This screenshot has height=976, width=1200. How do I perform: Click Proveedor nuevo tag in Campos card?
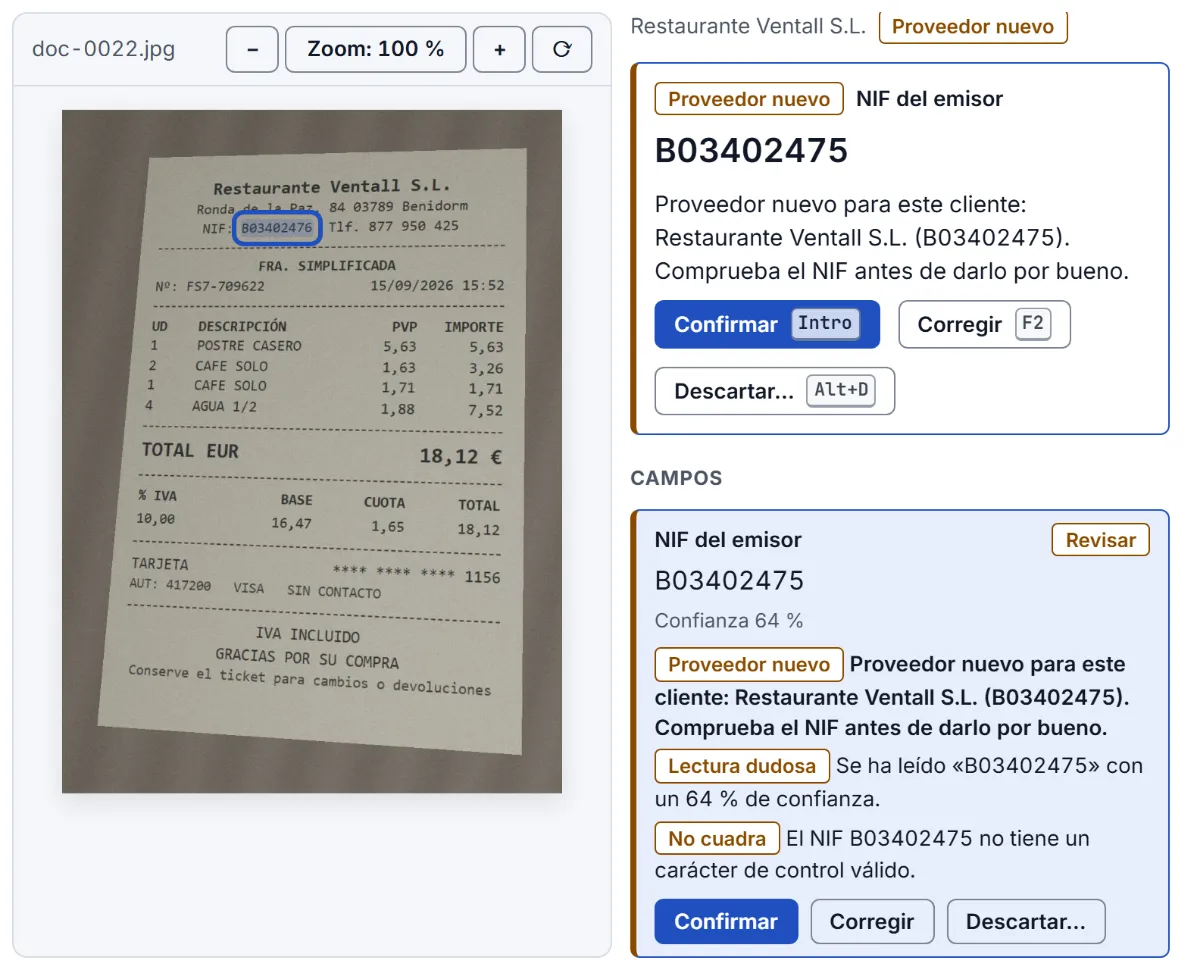click(x=749, y=665)
